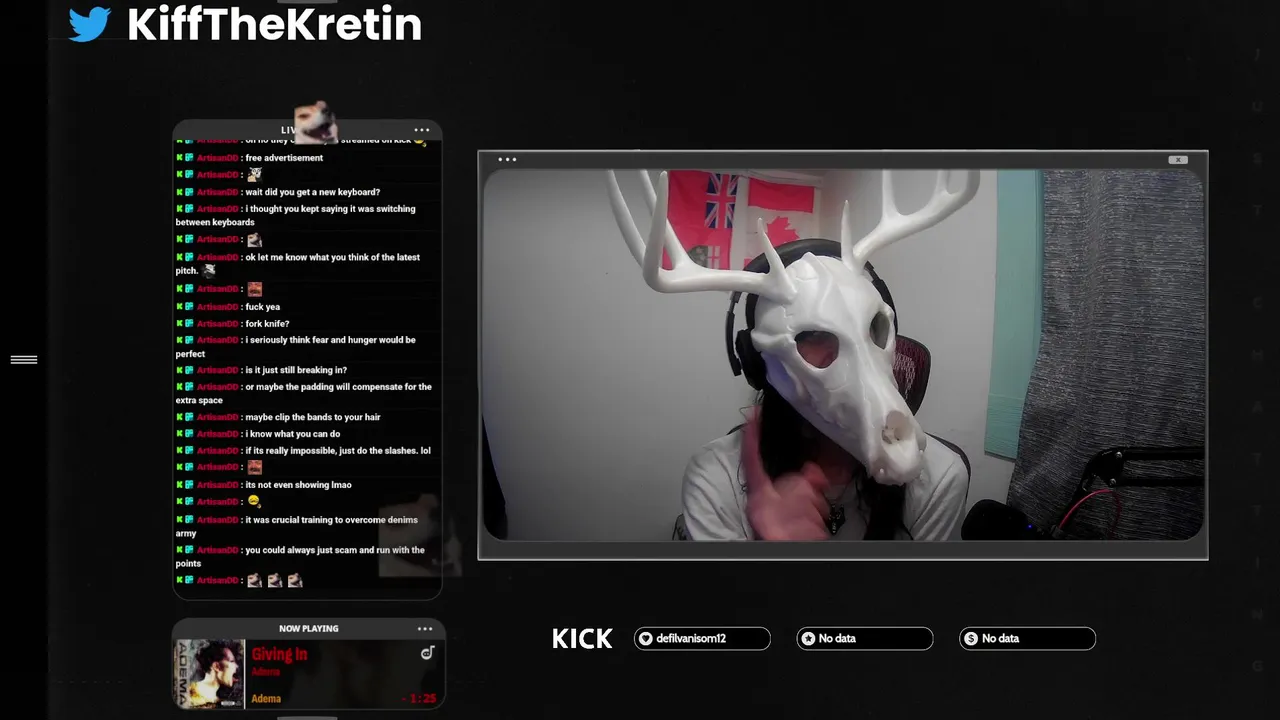Screen dimensions: 1280x720
Task: Click the Adema album art thumbnail
Action: (210, 674)
